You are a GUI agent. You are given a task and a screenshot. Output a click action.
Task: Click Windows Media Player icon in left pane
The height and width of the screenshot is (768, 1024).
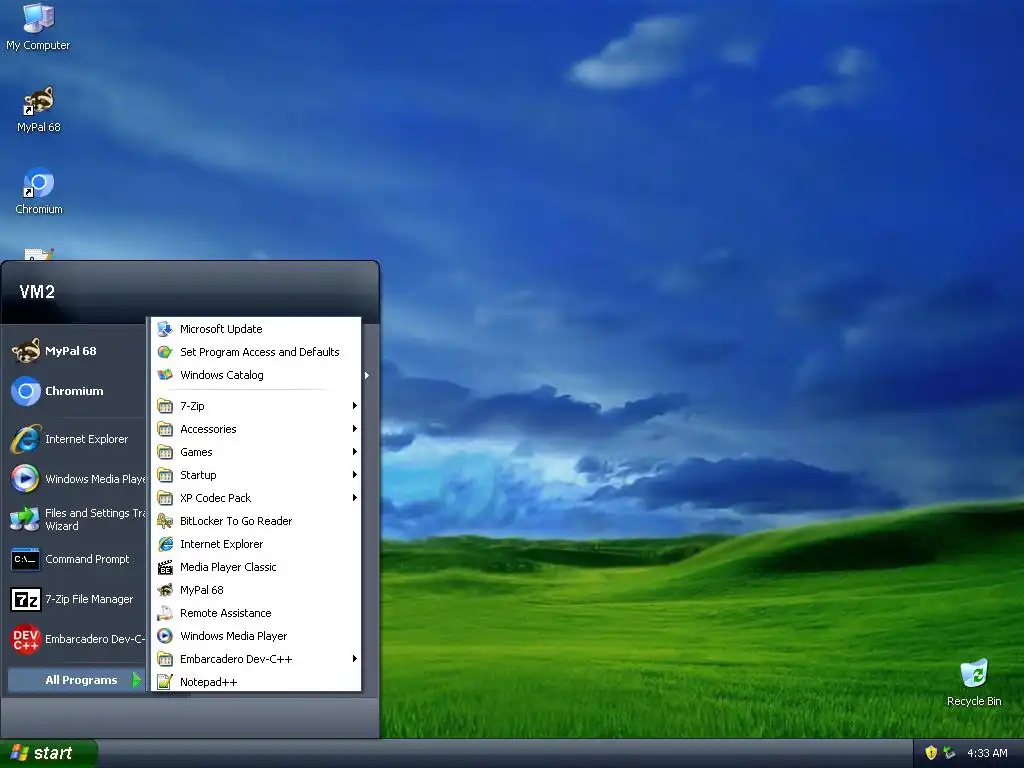pos(25,479)
